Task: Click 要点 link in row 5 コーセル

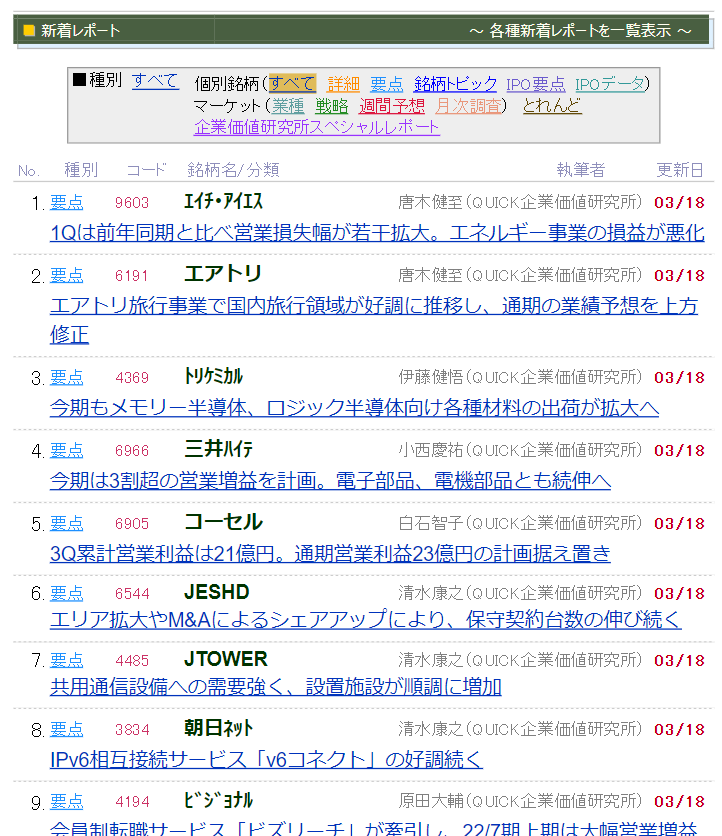Action: (67, 524)
